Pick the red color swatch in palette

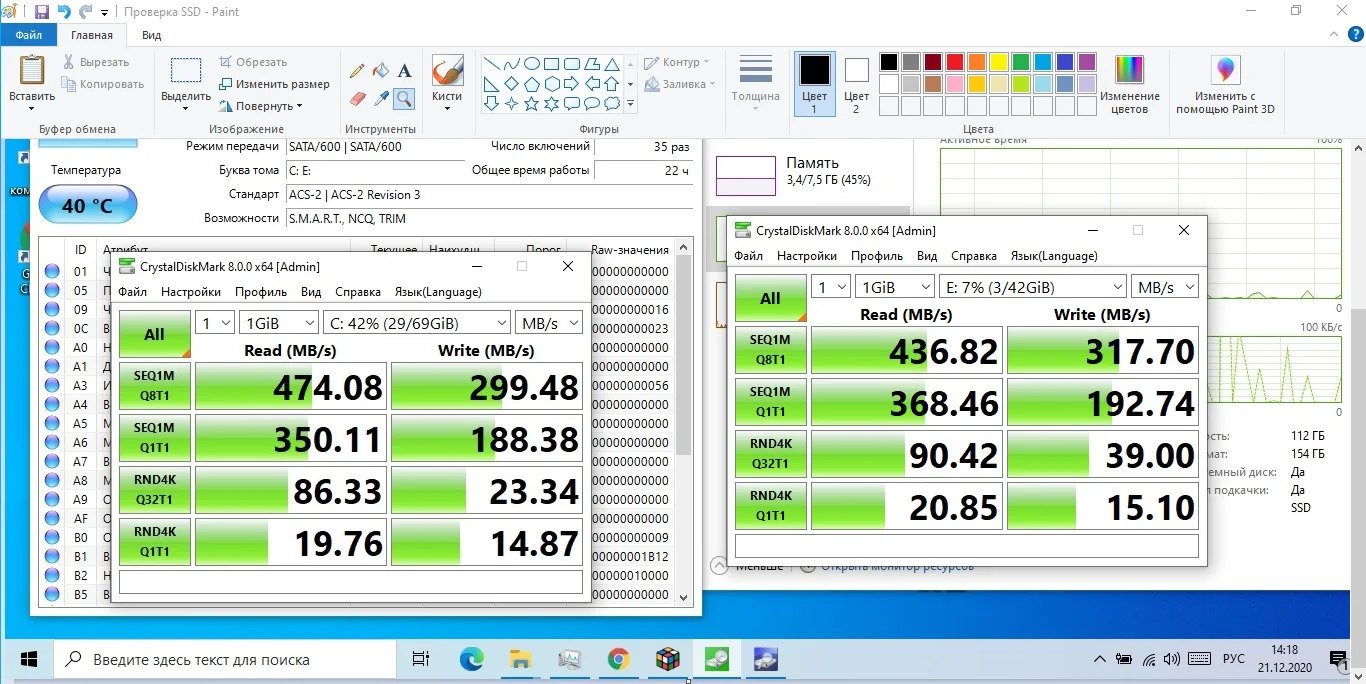coord(954,62)
